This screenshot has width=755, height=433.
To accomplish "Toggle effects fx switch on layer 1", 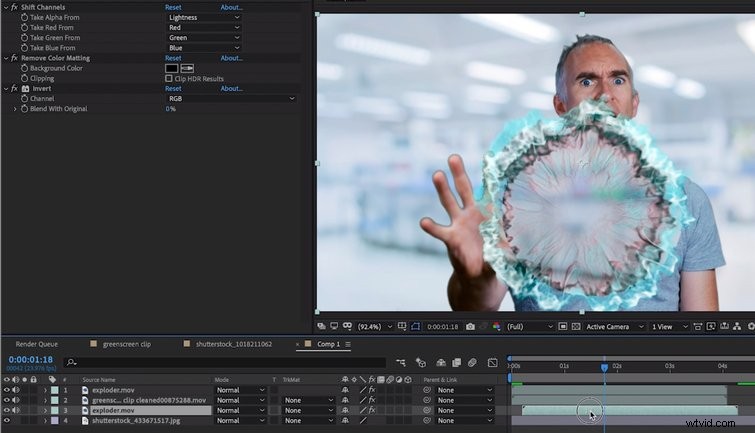I will point(372,390).
